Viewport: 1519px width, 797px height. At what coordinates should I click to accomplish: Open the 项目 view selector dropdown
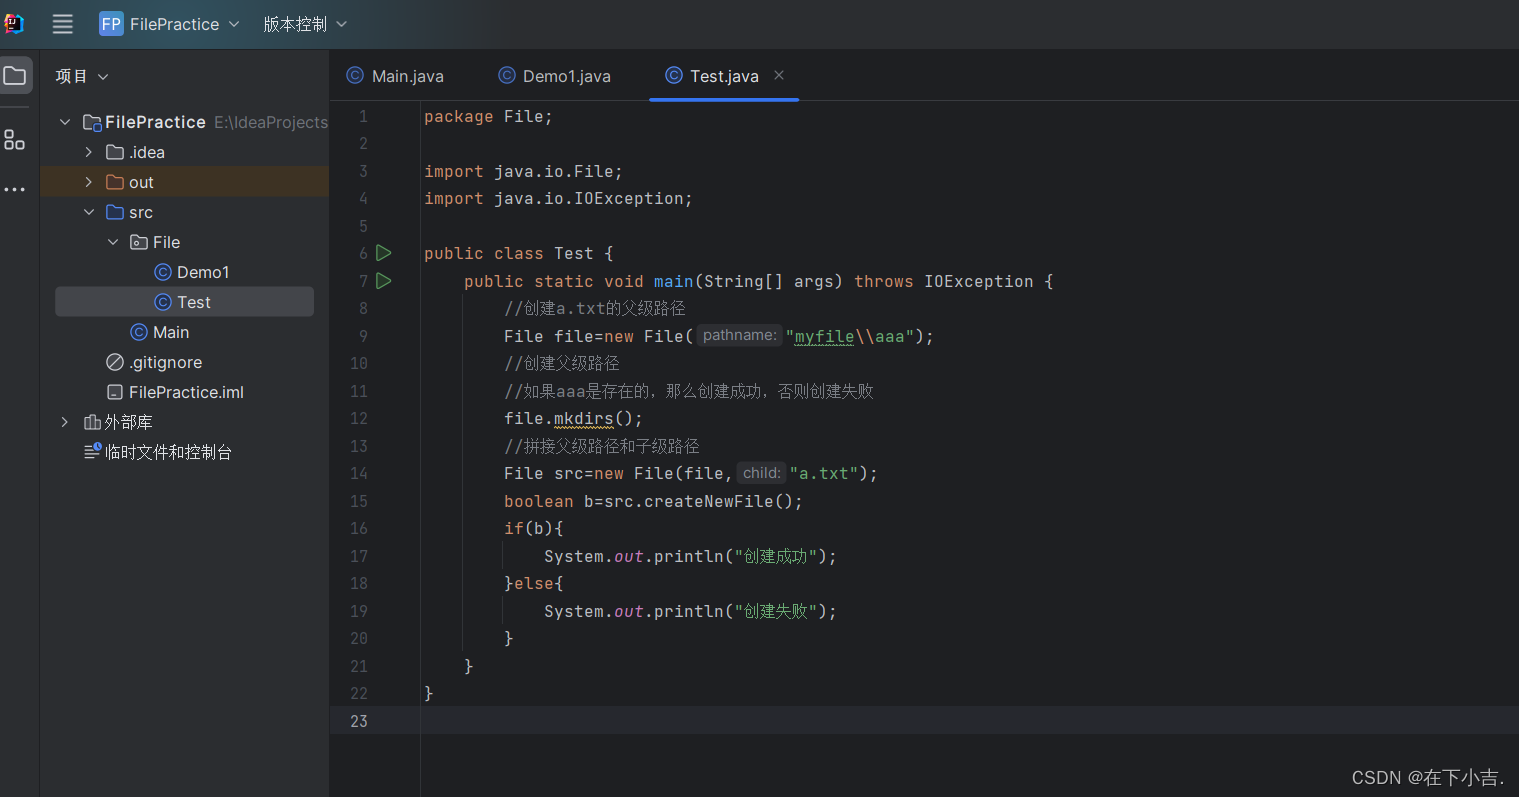point(82,76)
